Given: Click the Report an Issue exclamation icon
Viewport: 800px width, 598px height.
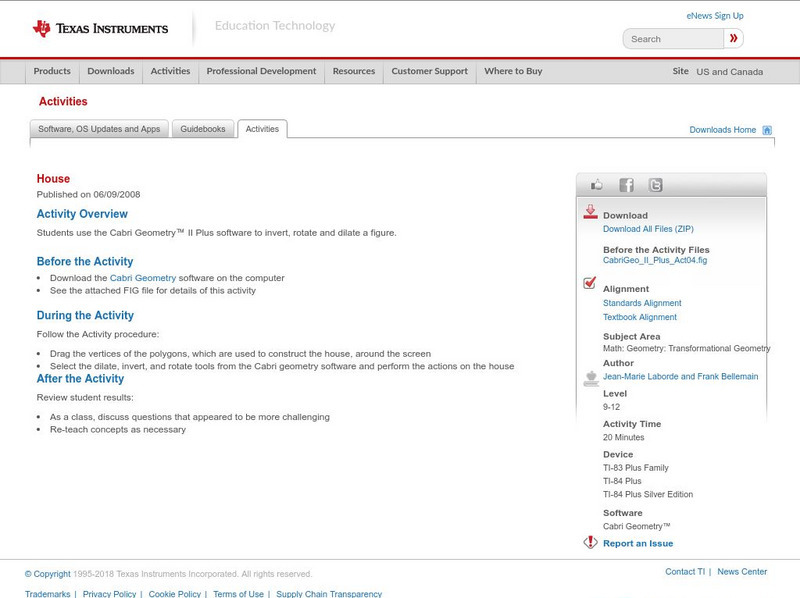Looking at the screenshot, I should point(589,542).
